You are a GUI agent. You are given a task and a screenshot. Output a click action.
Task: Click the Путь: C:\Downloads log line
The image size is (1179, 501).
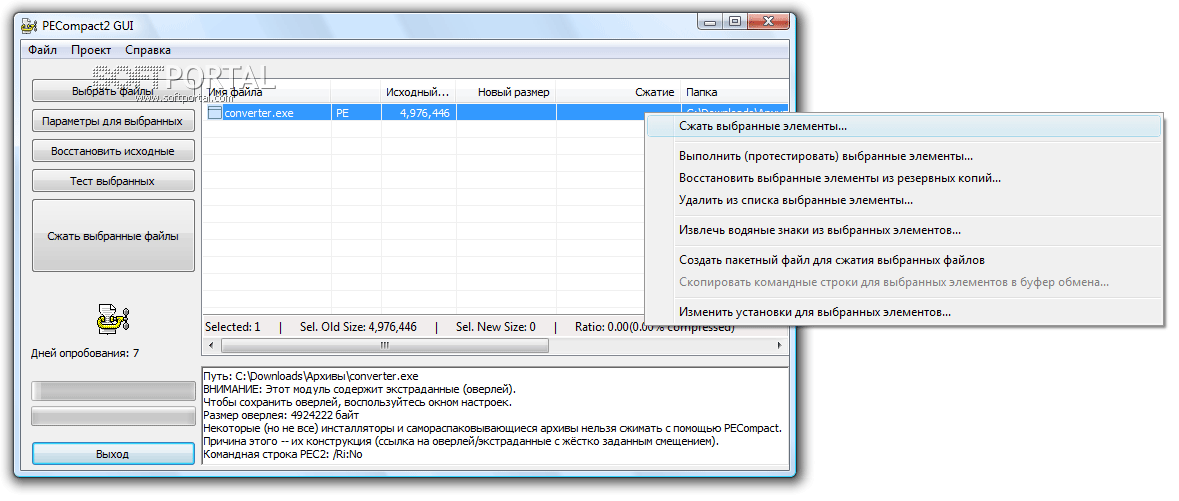pos(311,376)
